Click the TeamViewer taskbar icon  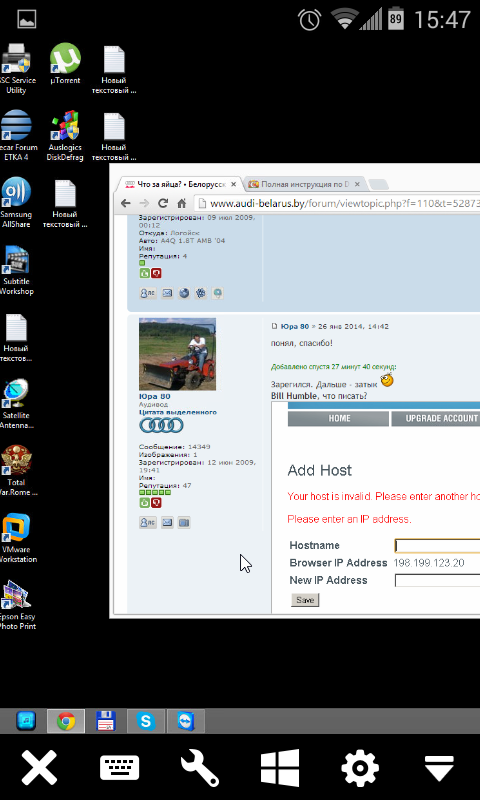coord(186,721)
